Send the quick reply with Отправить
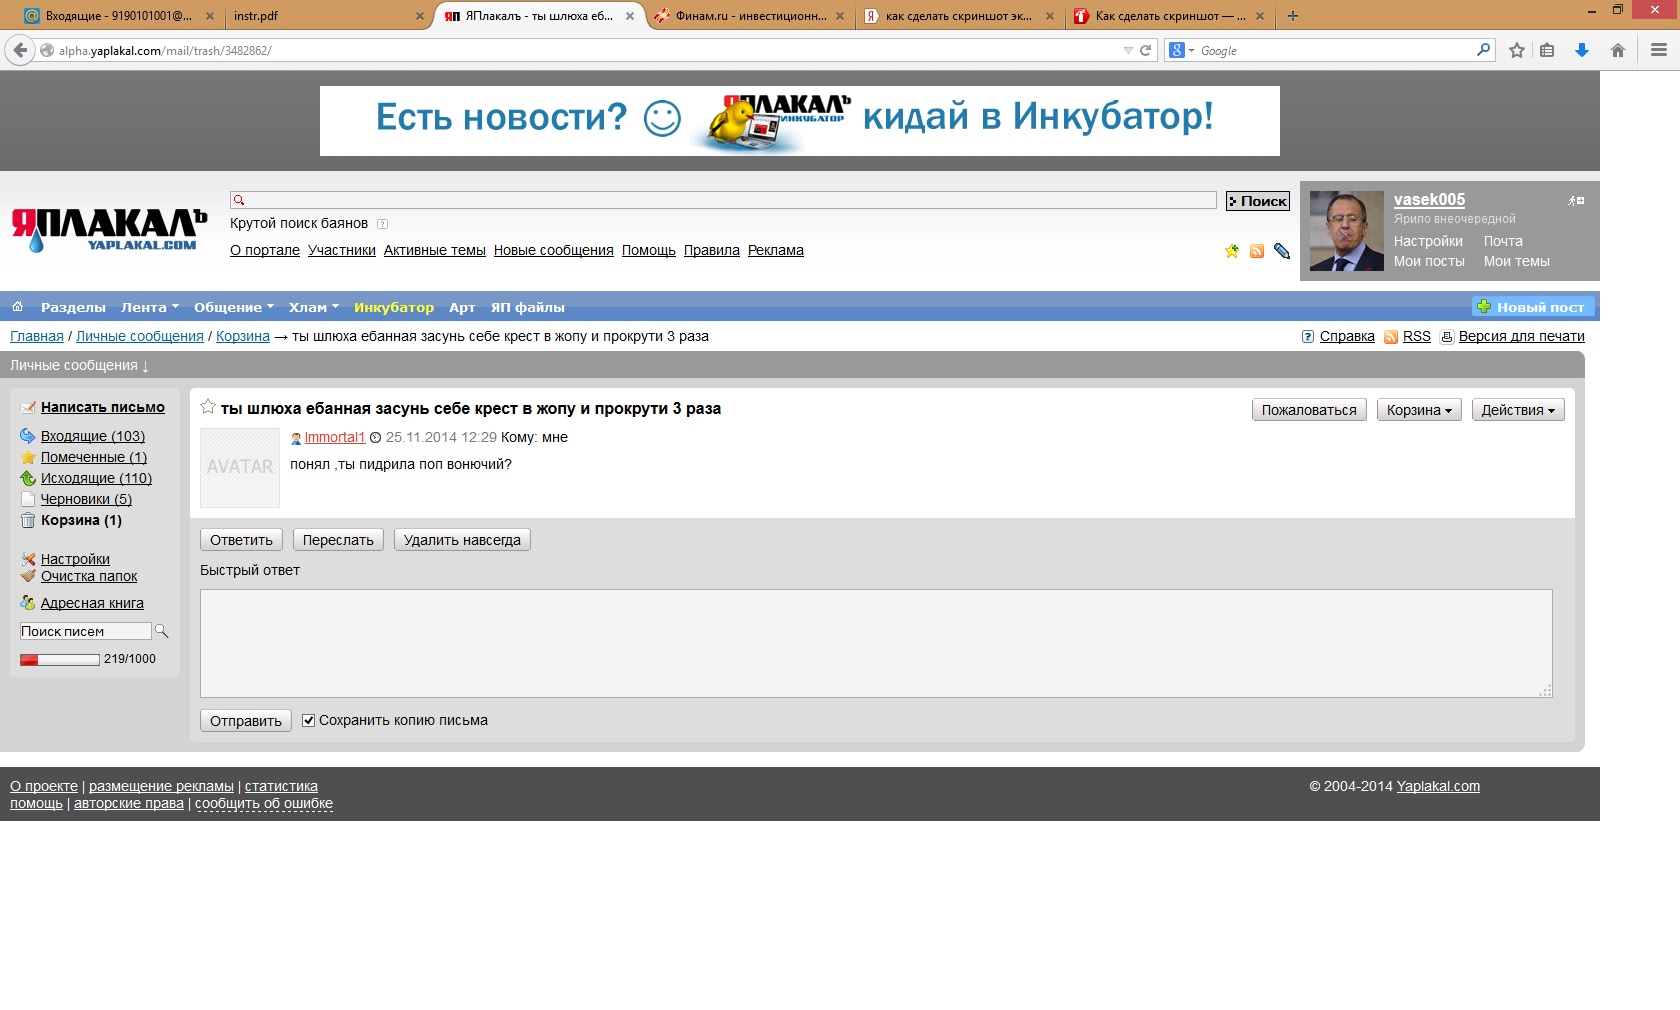 [x=246, y=721]
